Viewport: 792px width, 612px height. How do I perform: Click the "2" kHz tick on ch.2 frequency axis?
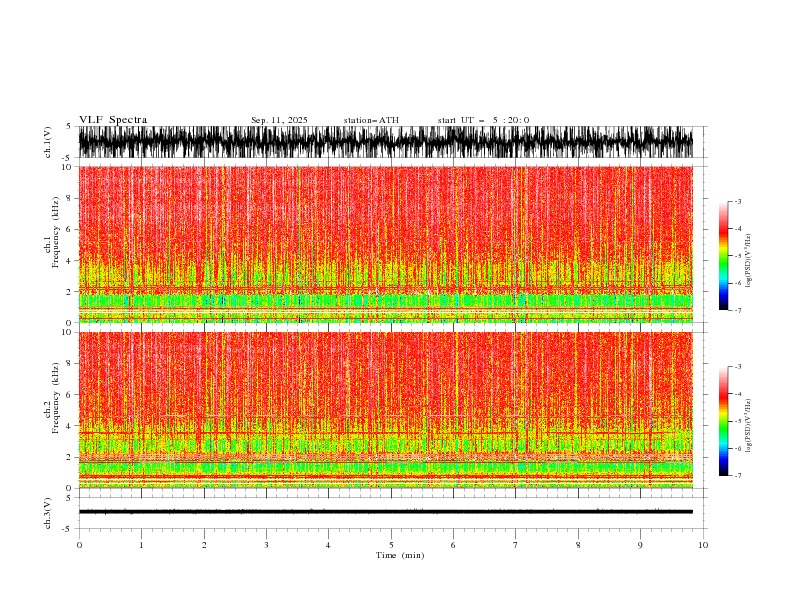(69, 457)
